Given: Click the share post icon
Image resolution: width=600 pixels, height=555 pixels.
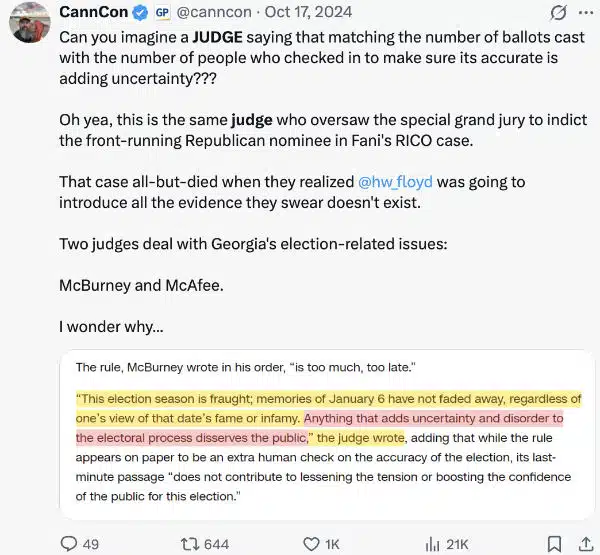Looking at the screenshot, I should point(585,543).
